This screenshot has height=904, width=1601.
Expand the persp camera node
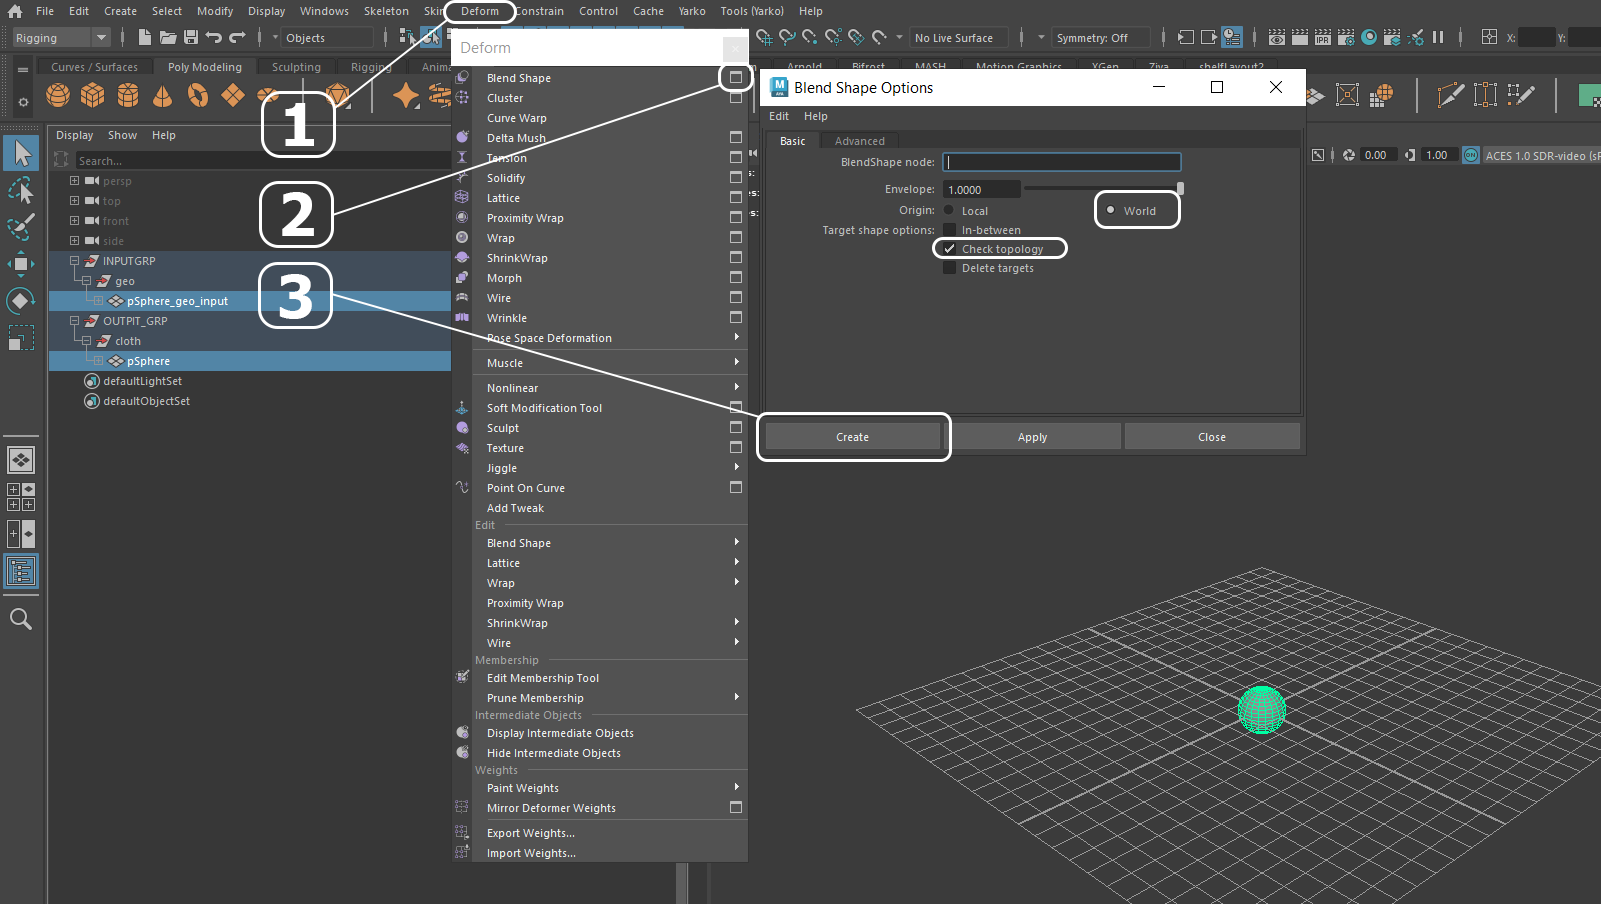(74, 181)
